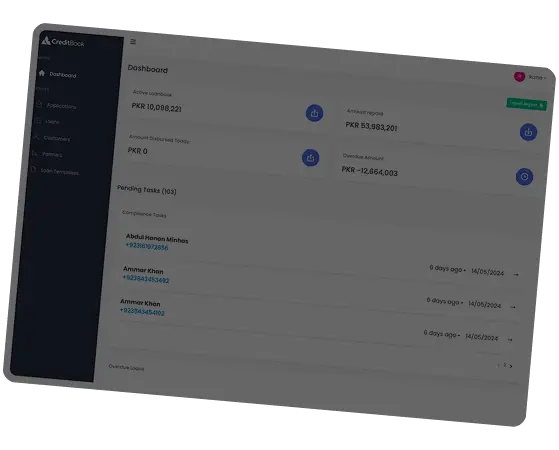Click Amount Disbursed Today export icon
Screen dimensions: 559x450
311,158
